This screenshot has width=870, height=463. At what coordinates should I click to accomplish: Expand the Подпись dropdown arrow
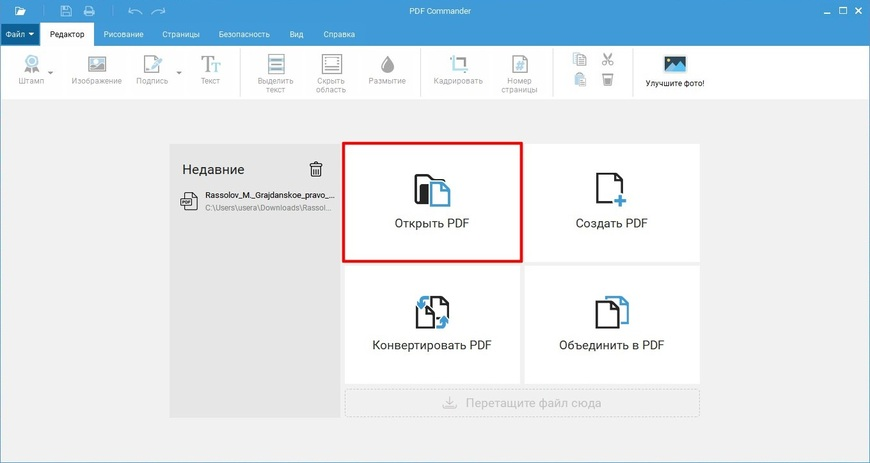point(179,73)
